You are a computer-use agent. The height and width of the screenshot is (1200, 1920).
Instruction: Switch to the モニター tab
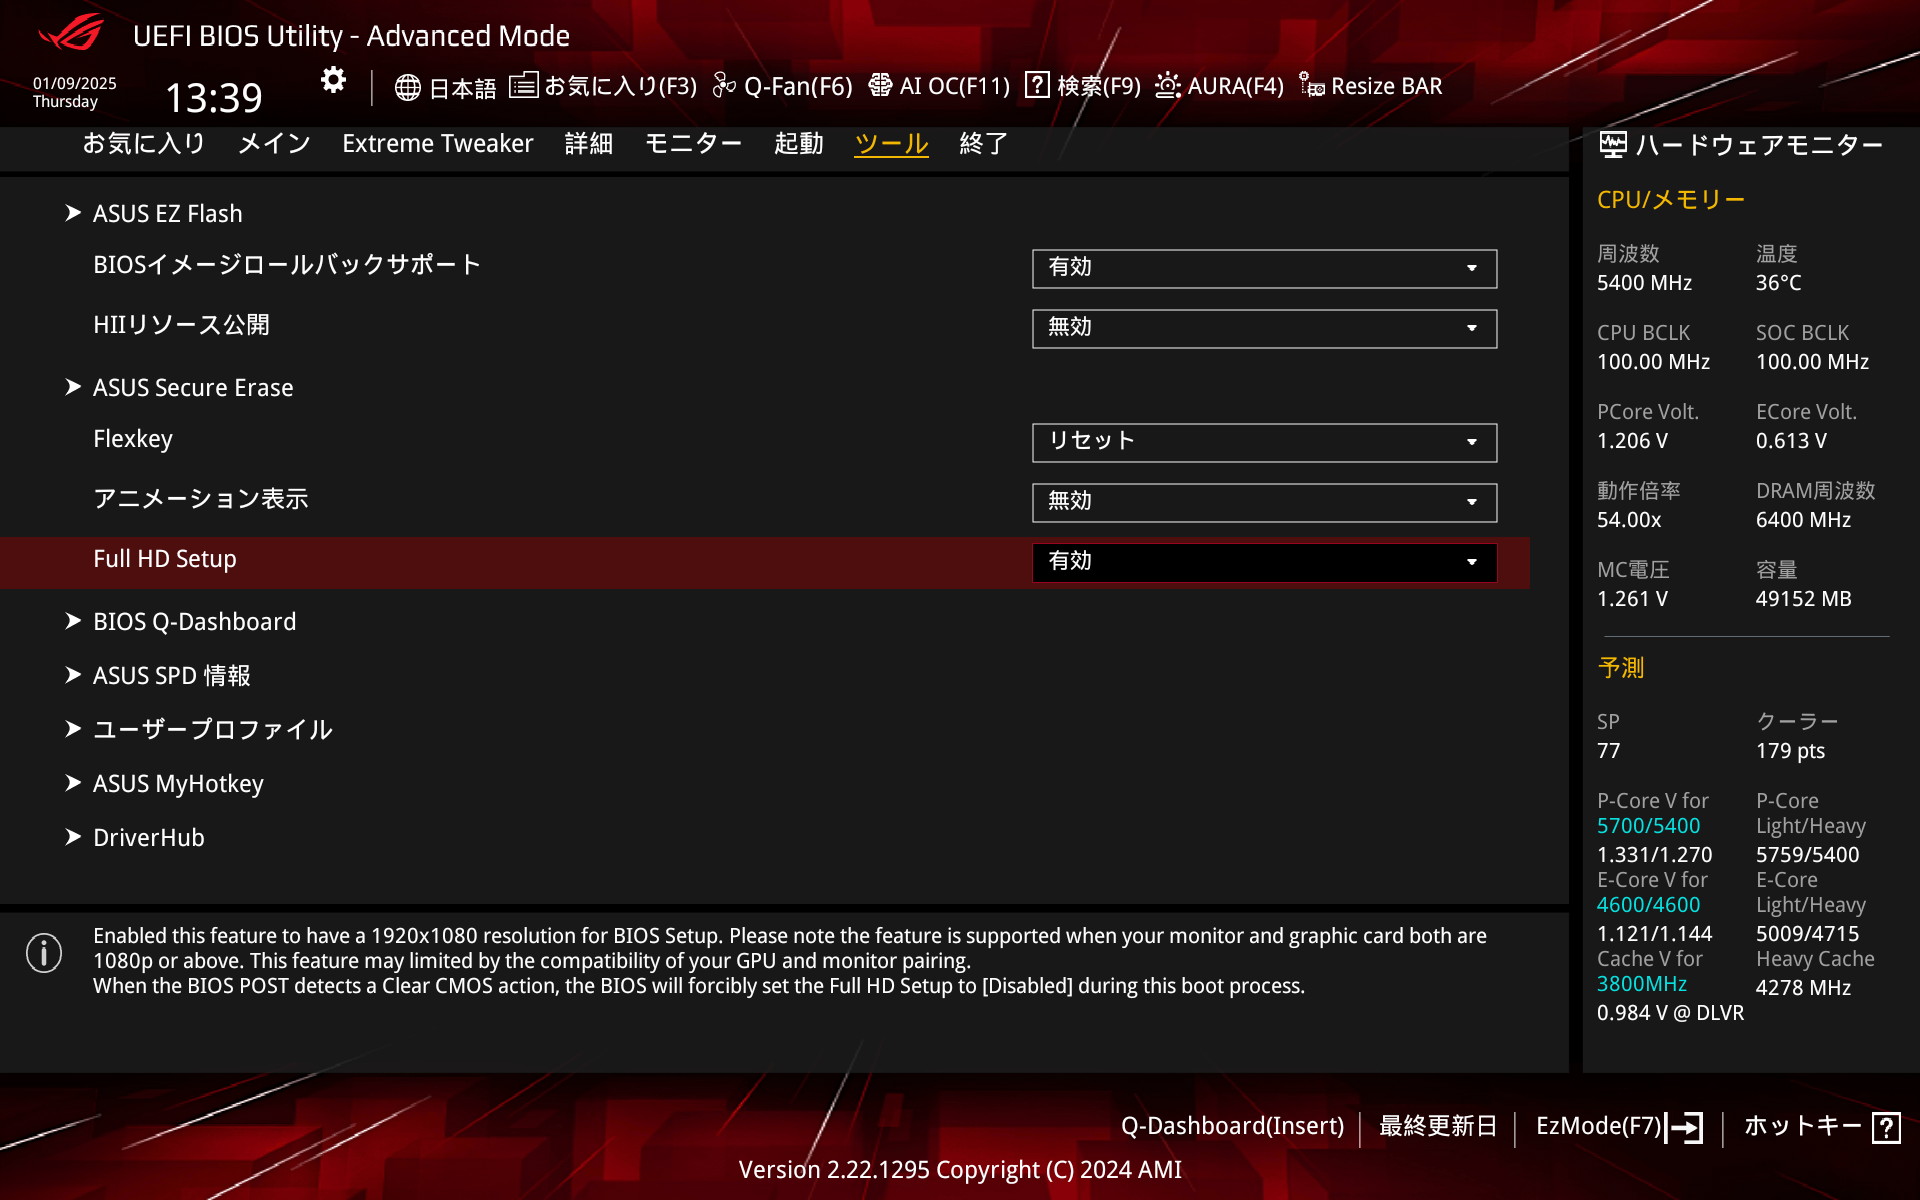point(692,144)
